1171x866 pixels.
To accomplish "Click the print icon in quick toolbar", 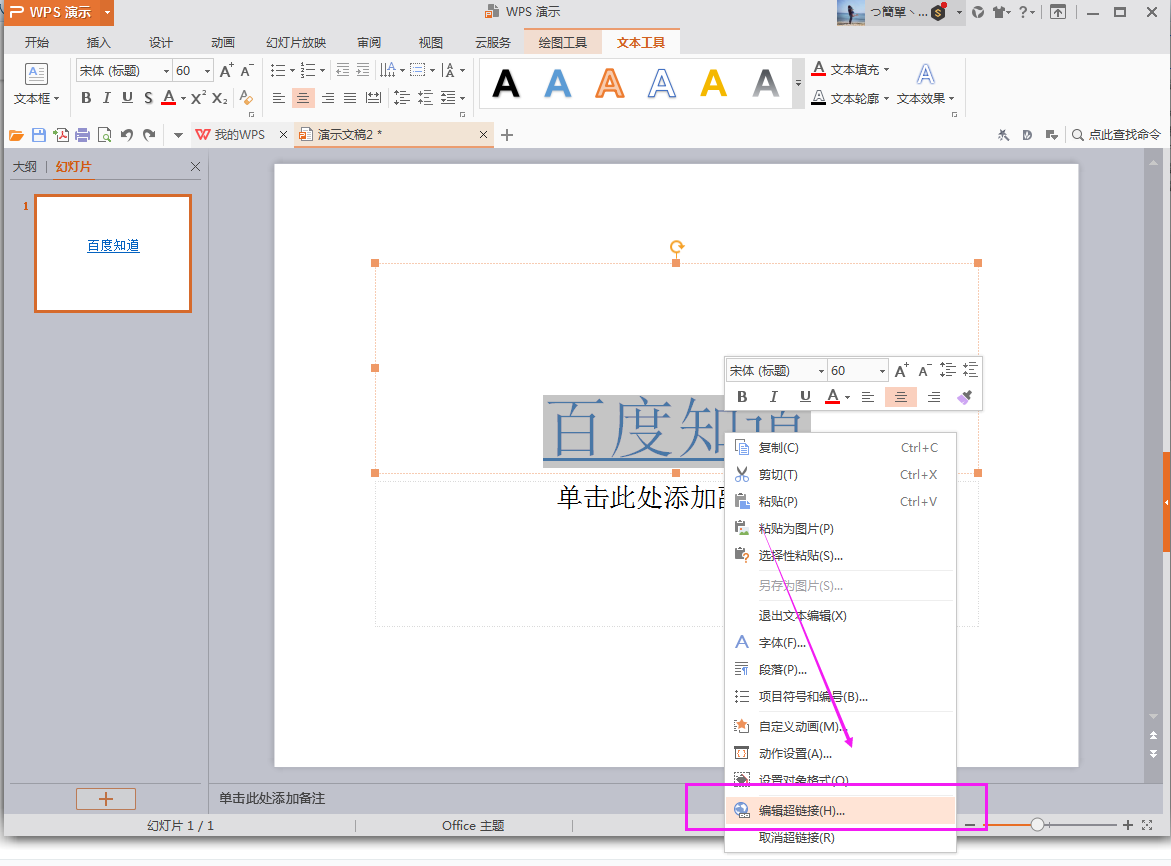I will (x=83, y=135).
